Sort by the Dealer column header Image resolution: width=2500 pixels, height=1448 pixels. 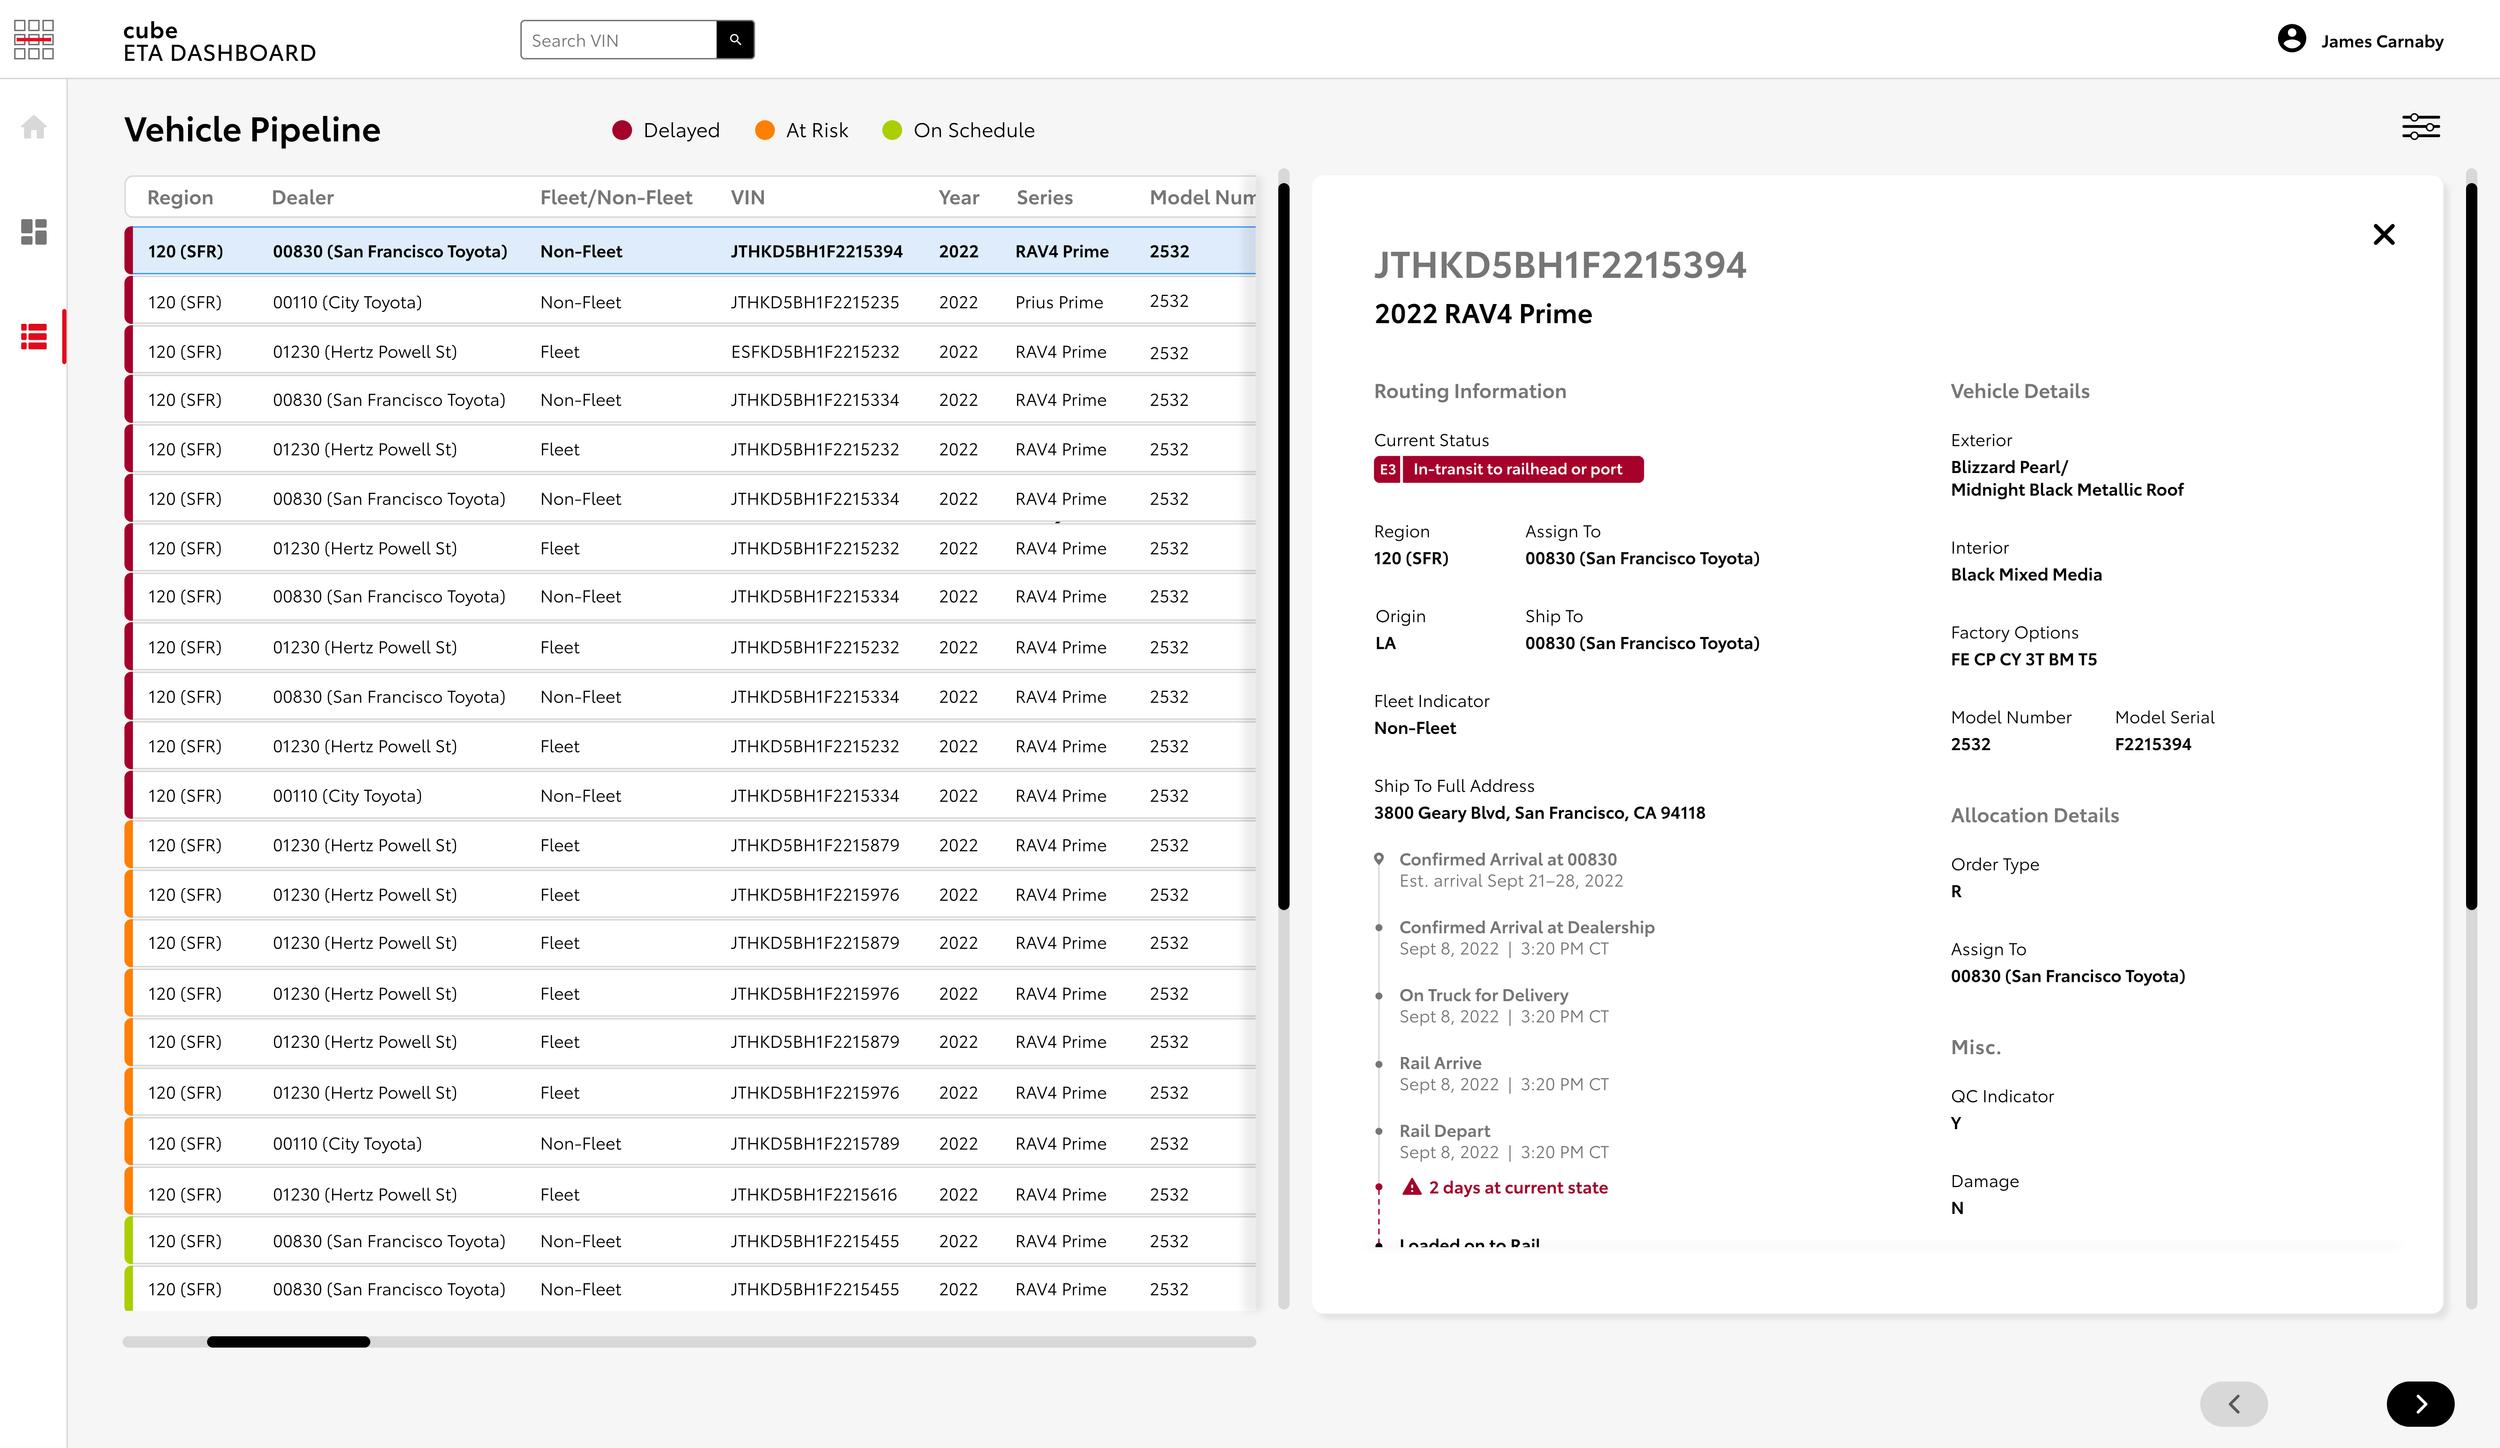pos(302,197)
